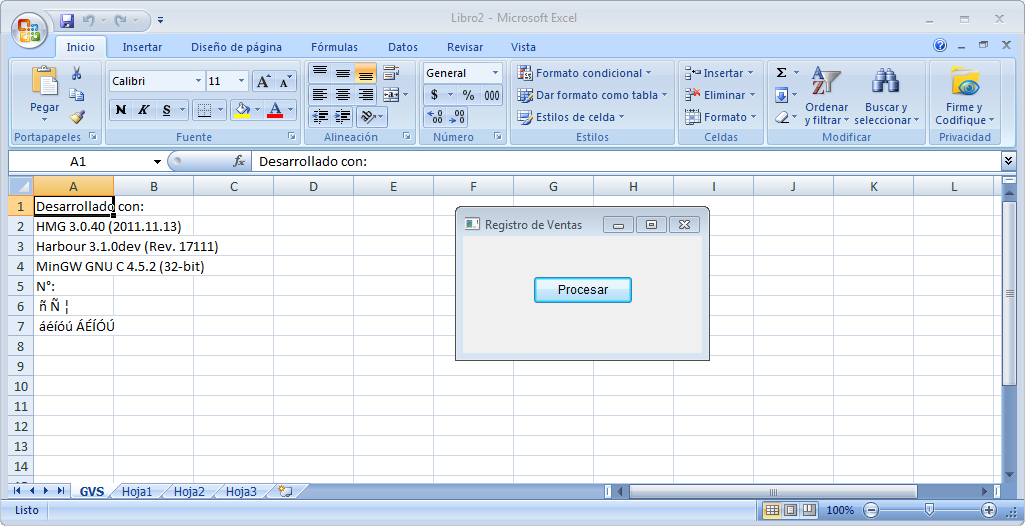Align text to middle of cell
The height and width of the screenshot is (526, 1025).
[343, 73]
